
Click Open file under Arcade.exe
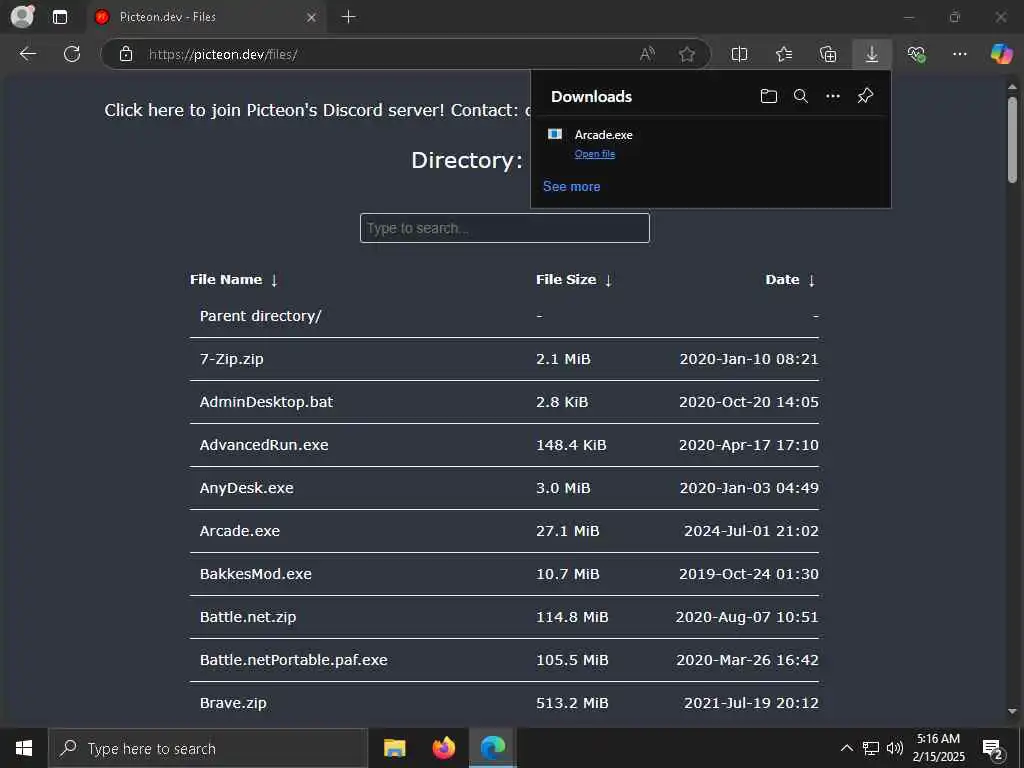[594, 154]
